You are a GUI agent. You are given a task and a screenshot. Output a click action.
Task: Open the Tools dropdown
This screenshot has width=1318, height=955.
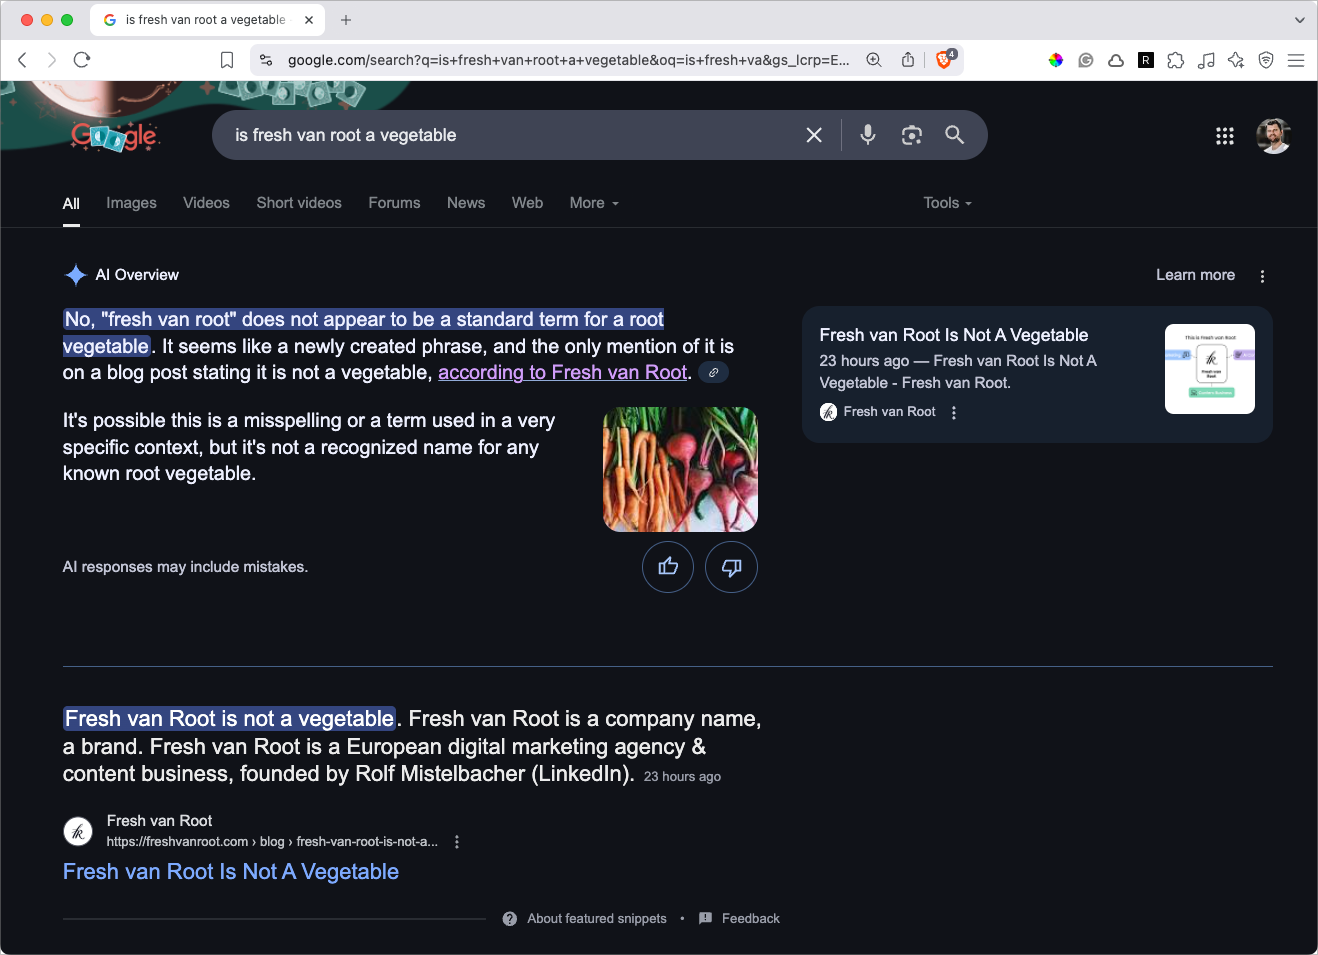click(x=947, y=203)
